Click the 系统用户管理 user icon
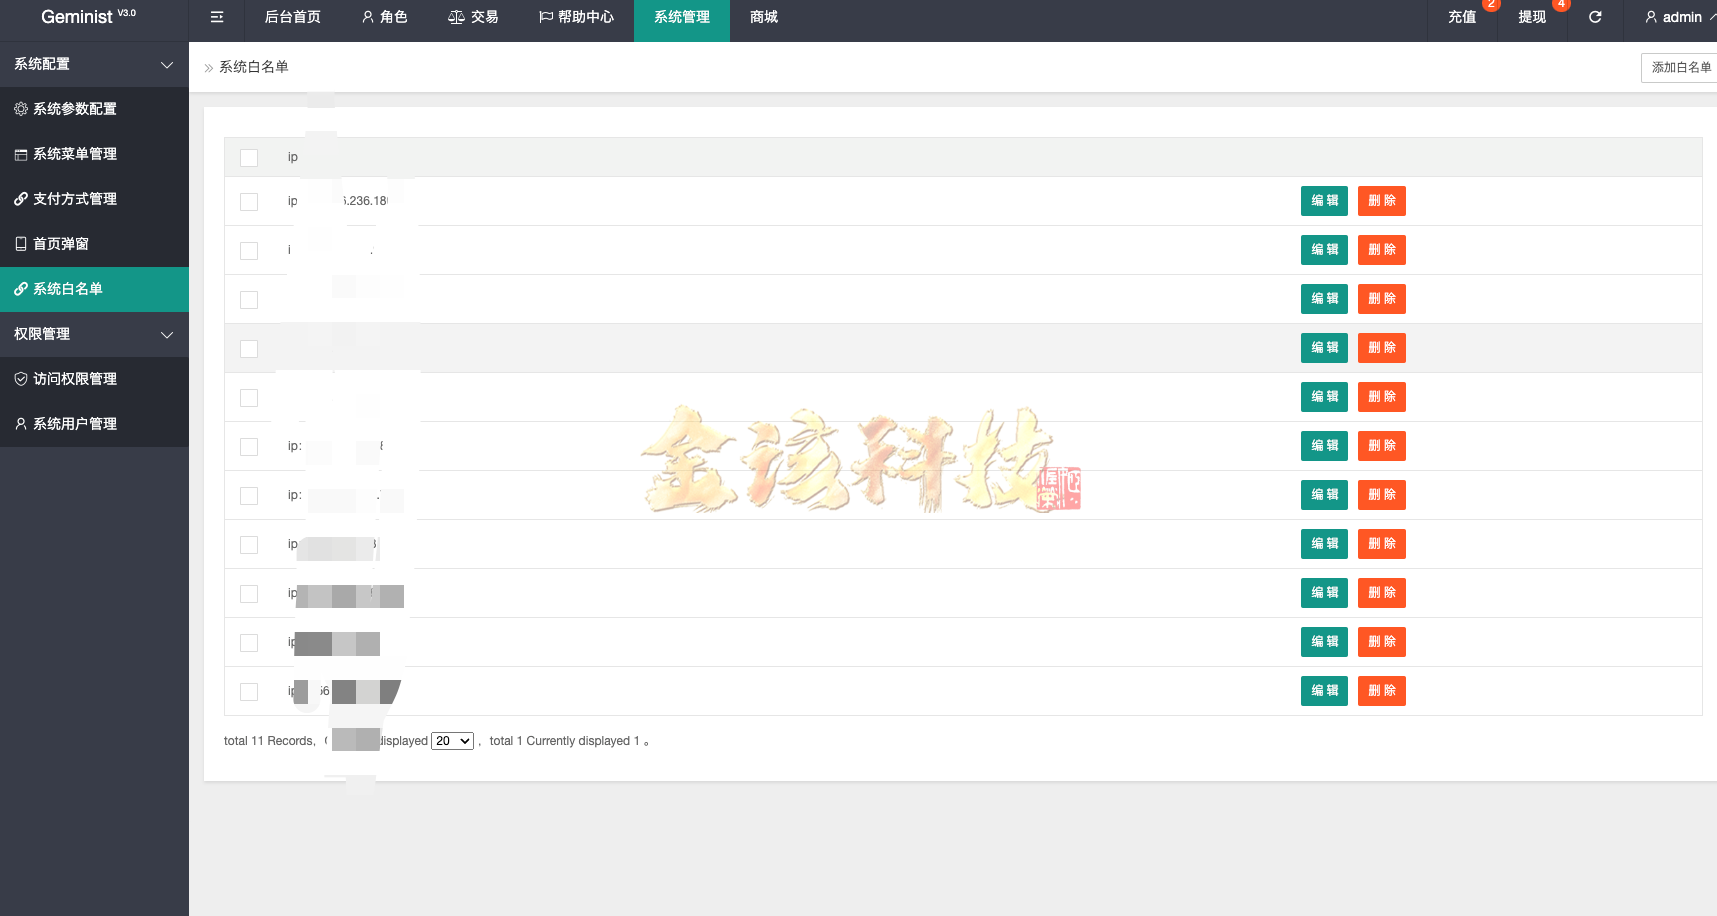 click(21, 423)
